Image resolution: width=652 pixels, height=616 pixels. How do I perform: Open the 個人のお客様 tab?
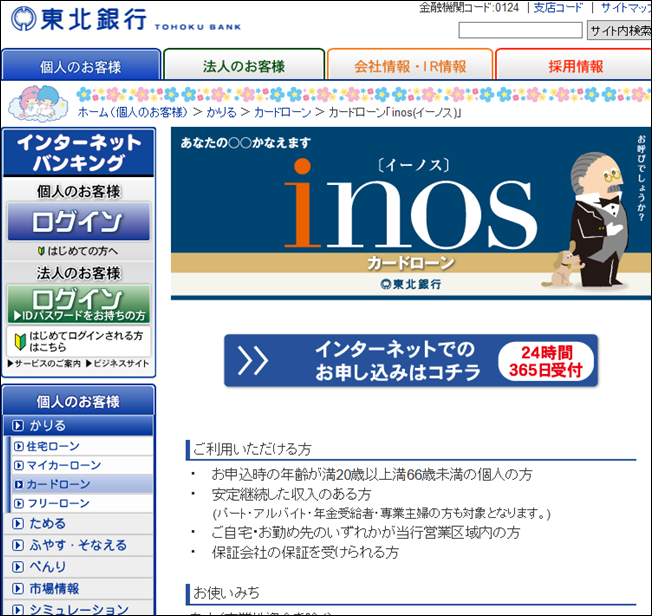tap(81, 64)
